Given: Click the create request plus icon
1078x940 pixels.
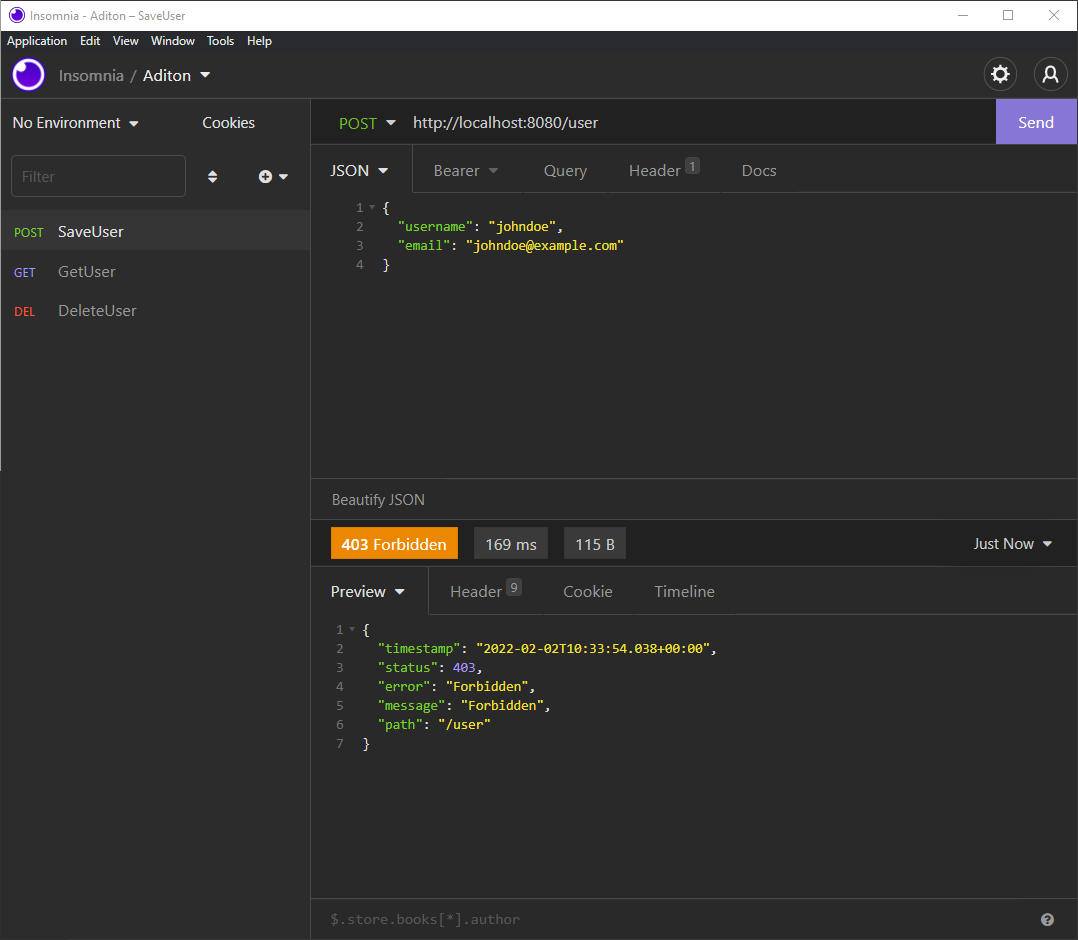Looking at the screenshot, I should tap(265, 177).
